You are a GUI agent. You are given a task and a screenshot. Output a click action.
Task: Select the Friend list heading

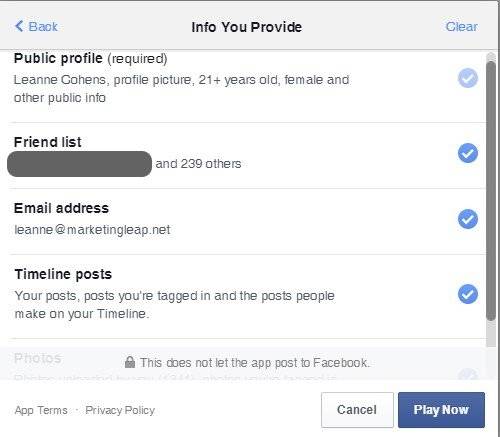pyautogui.click(x=48, y=142)
